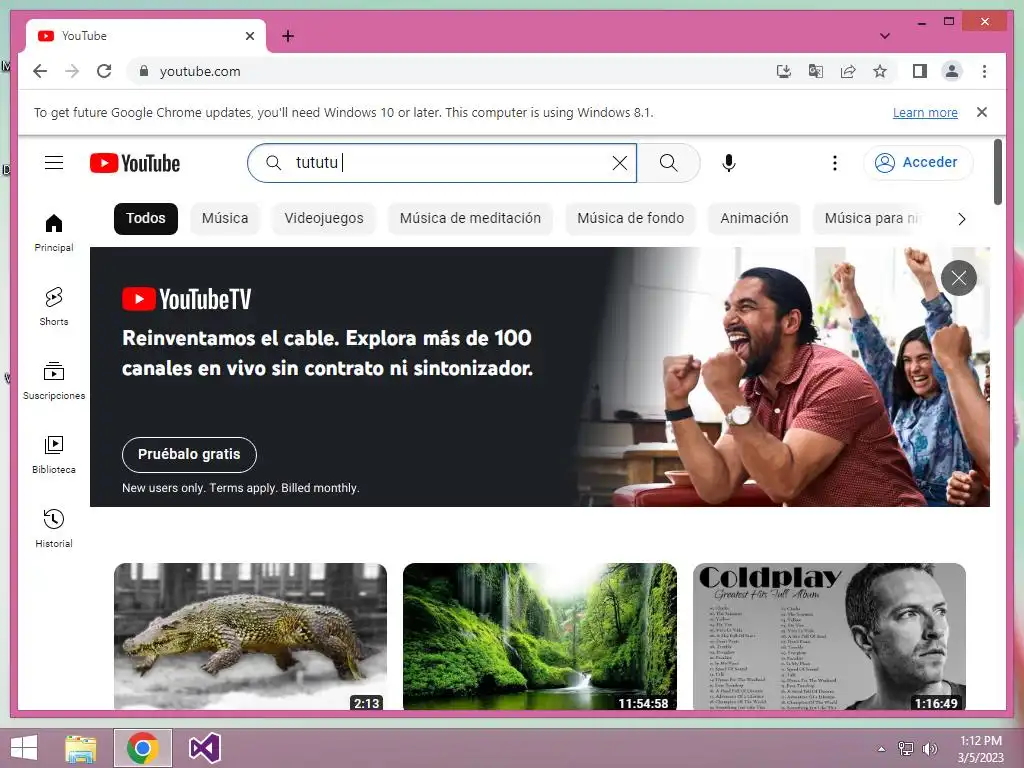This screenshot has width=1024, height=768.
Task: Select the Videojuegos filter chip
Action: pyautogui.click(x=324, y=218)
